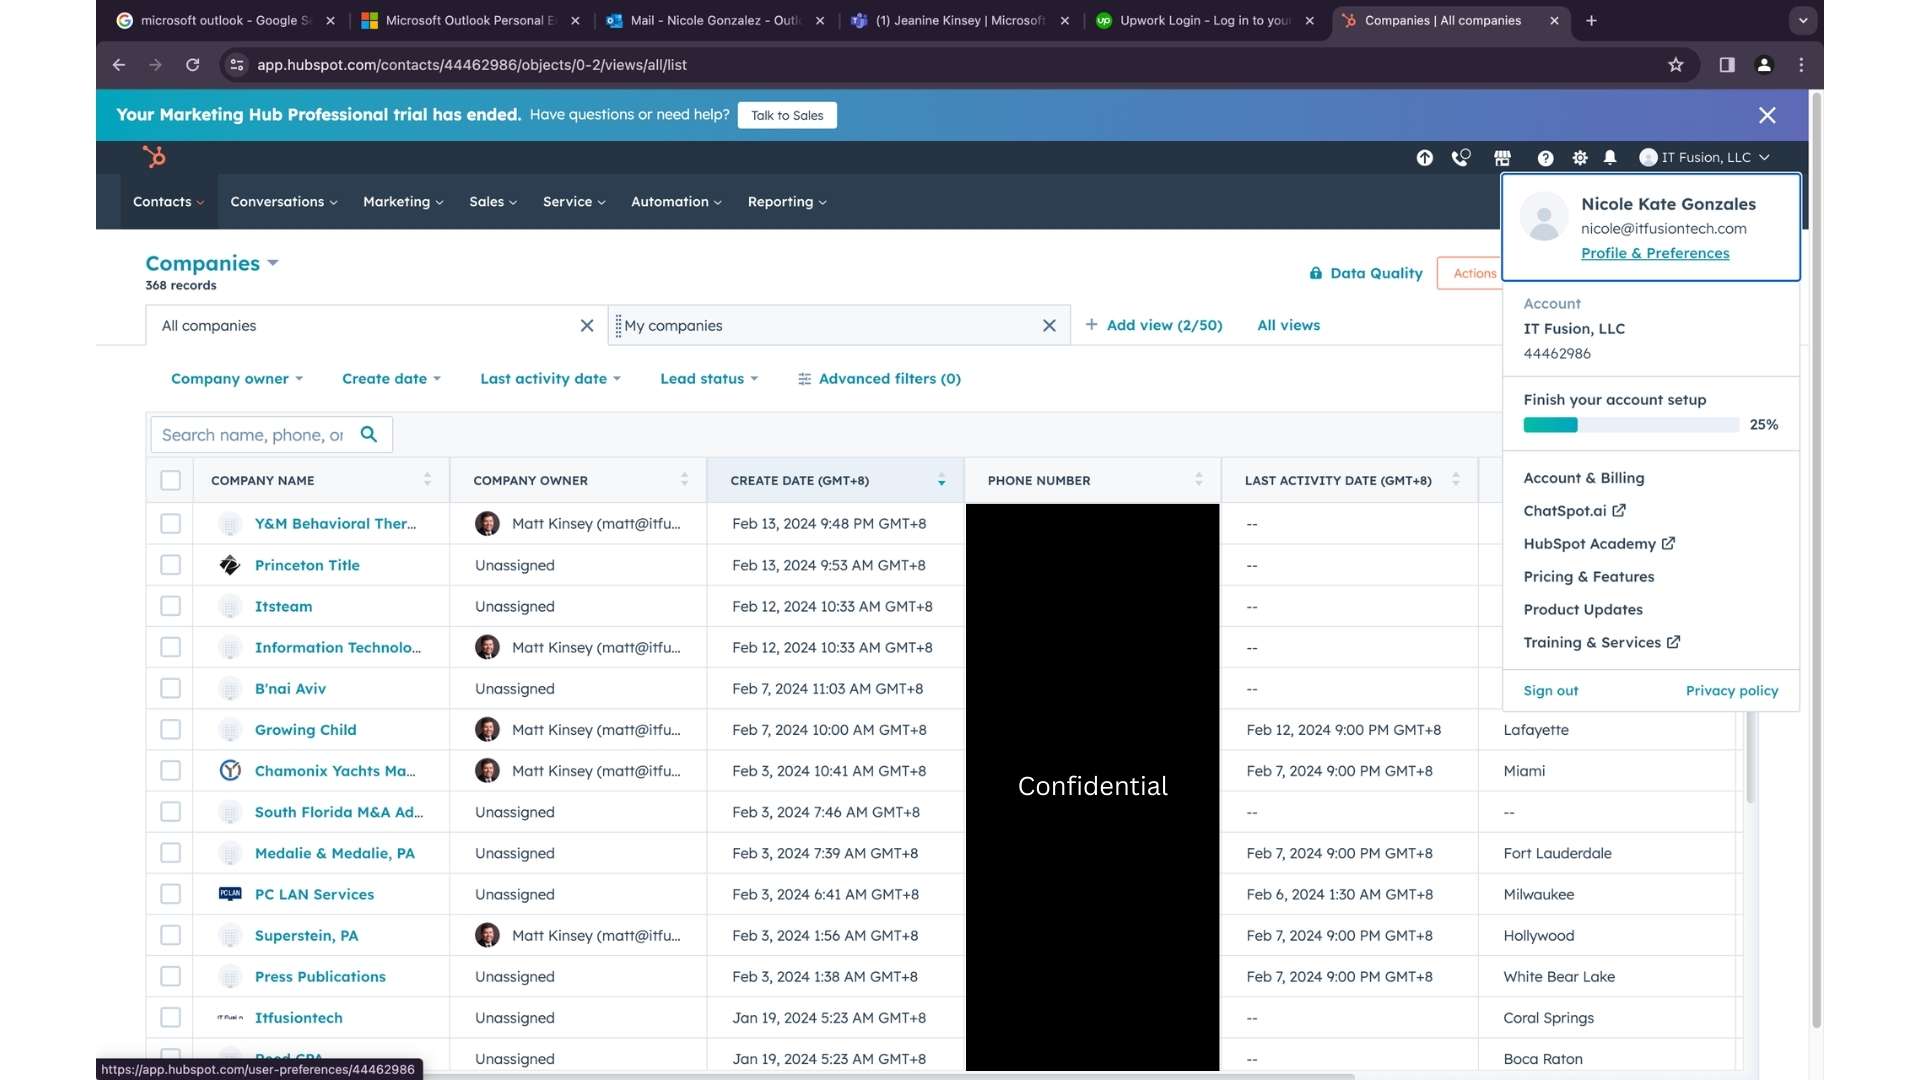Open ChatSpot.ai external link

point(1574,511)
